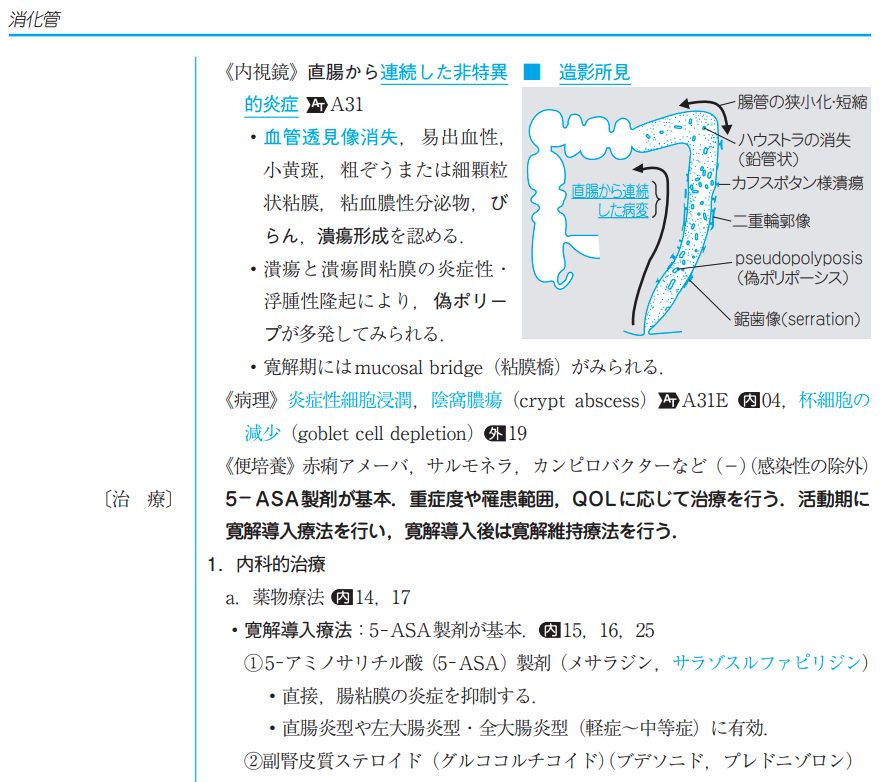Follow the 陰窩膿瘍 link
This screenshot has width=884, height=782.
pyautogui.click(x=467, y=401)
